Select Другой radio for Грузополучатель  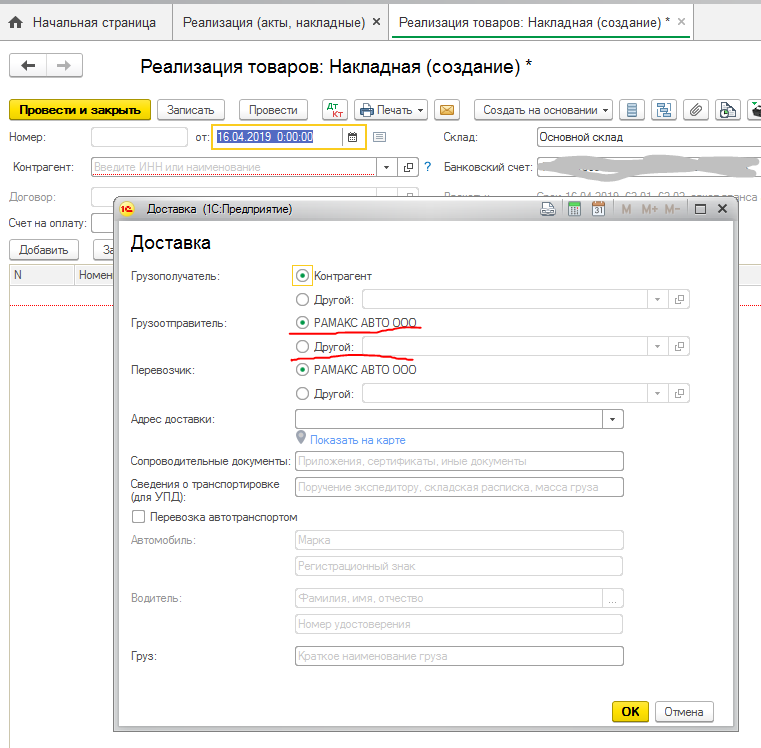tap(303, 299)
